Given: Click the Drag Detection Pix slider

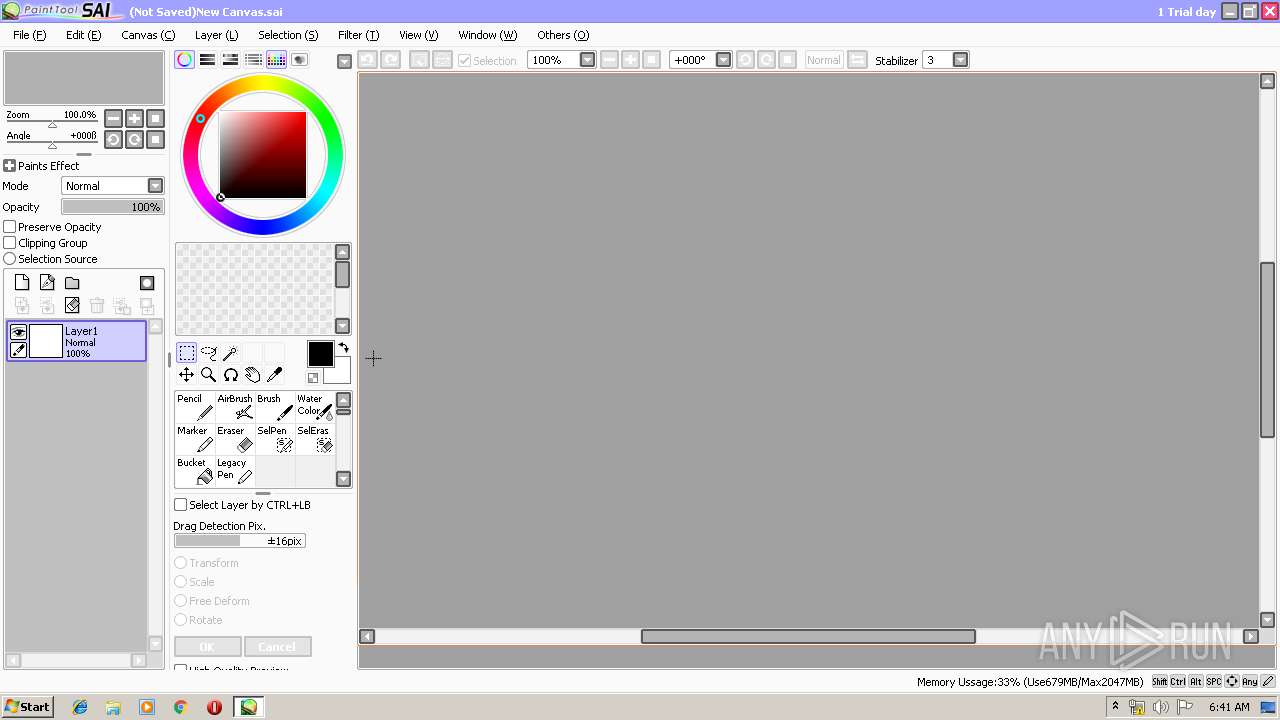Looking at the screenshot, I should 240,541.
